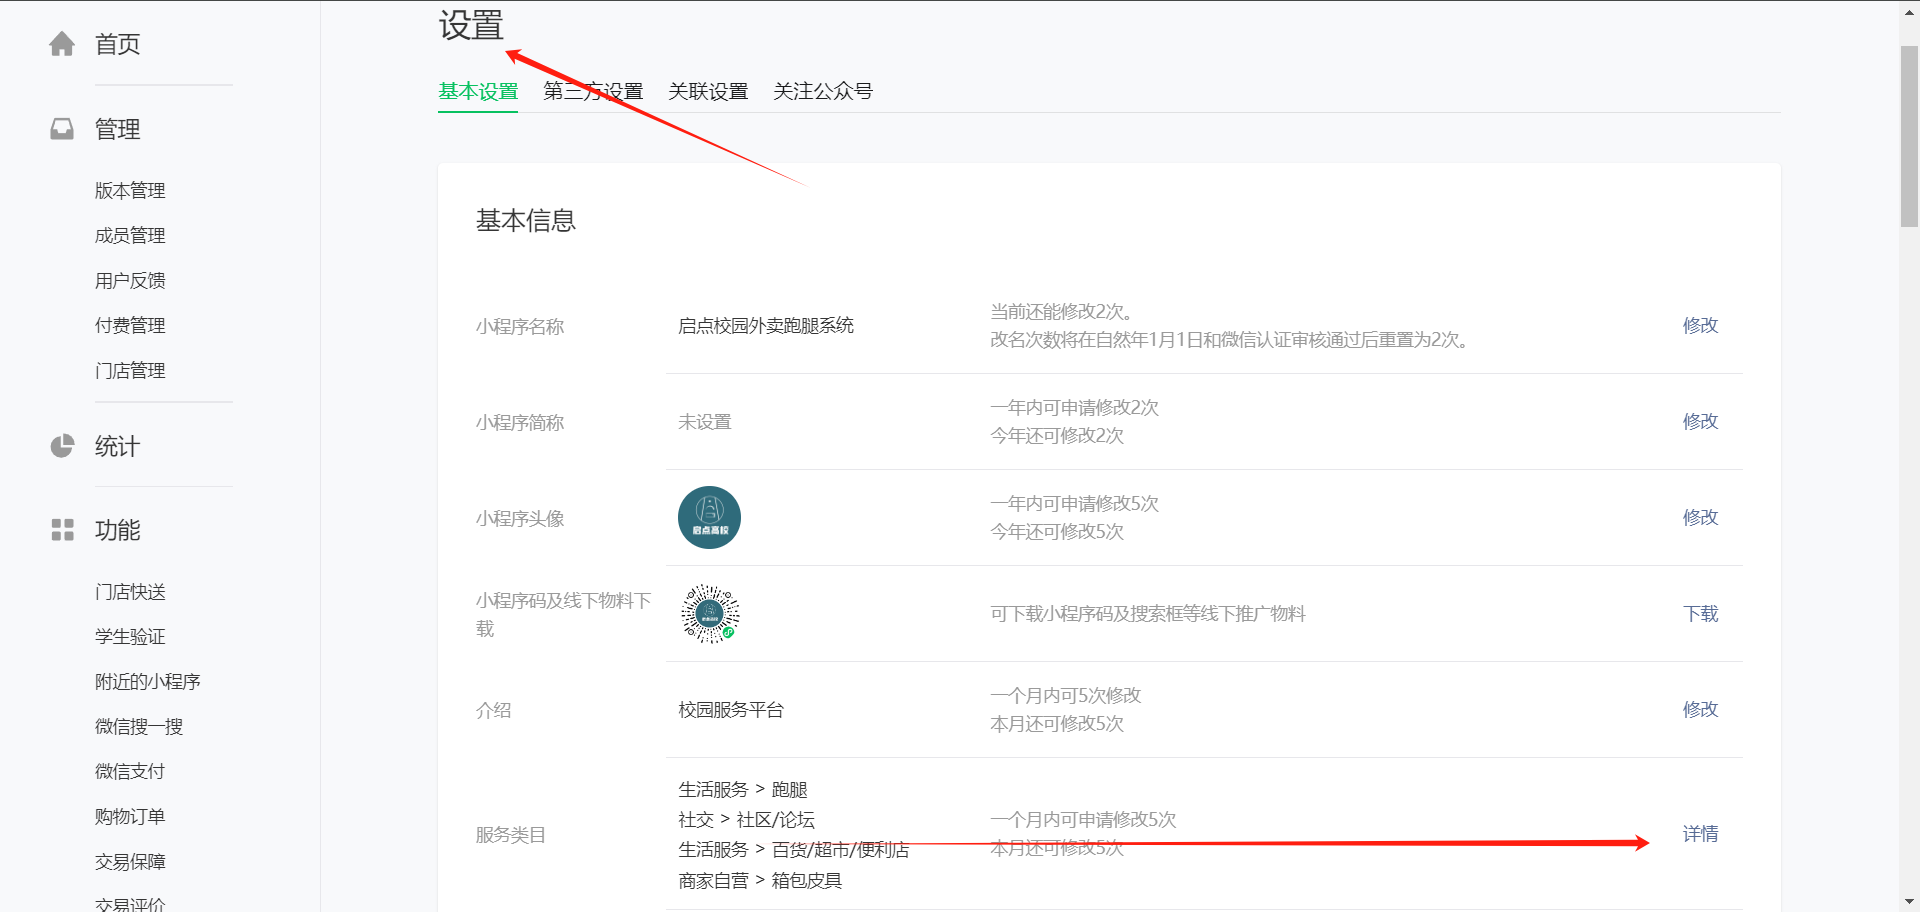Go to 成员管理 in the sidebar
Screen dimensions: 1920x912
[x=130, y=236]
